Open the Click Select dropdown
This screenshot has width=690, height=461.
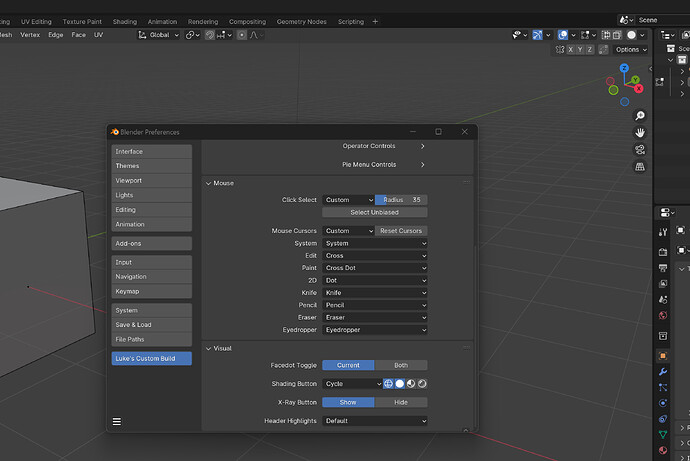click(x=349, y=200)
